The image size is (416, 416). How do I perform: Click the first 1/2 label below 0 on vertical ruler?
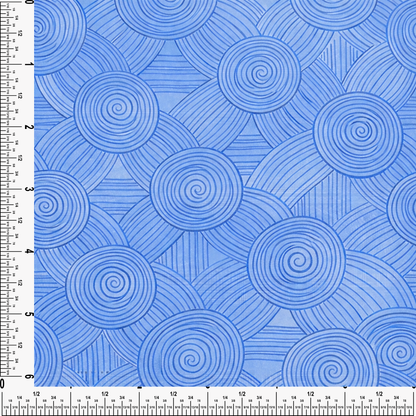[20, 33]
